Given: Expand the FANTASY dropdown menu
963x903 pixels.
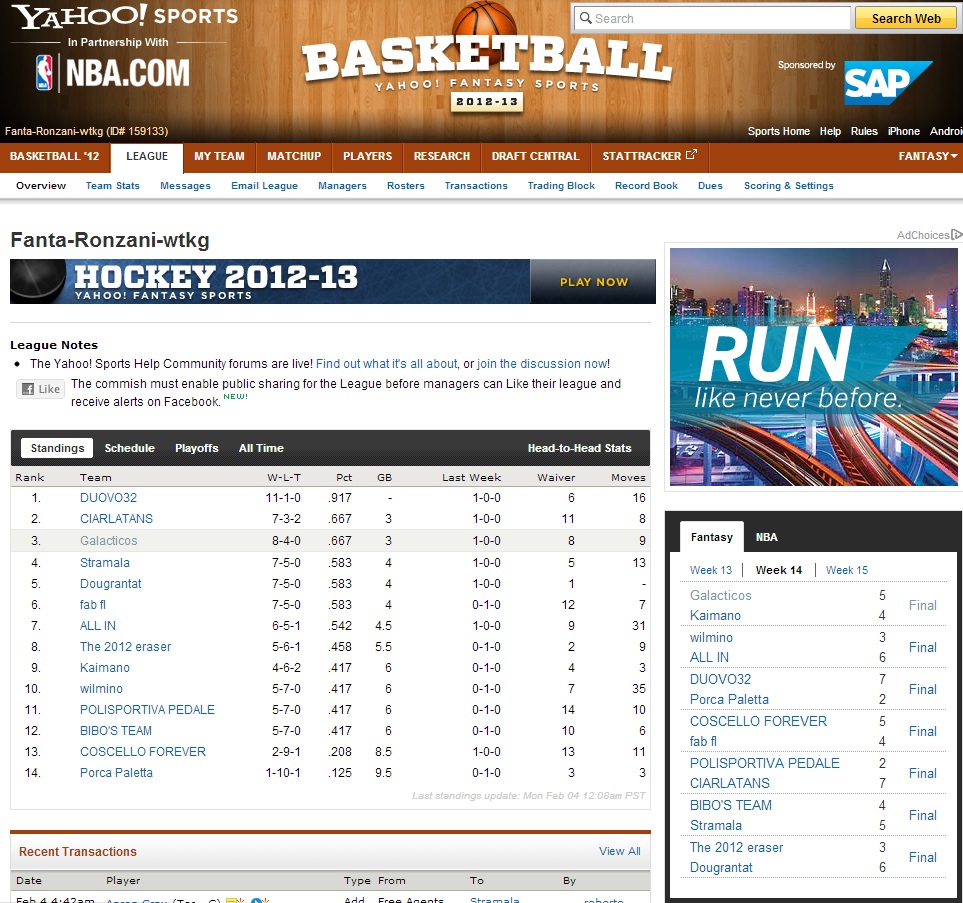Looking at the screenshot, I should pos(927,156).
